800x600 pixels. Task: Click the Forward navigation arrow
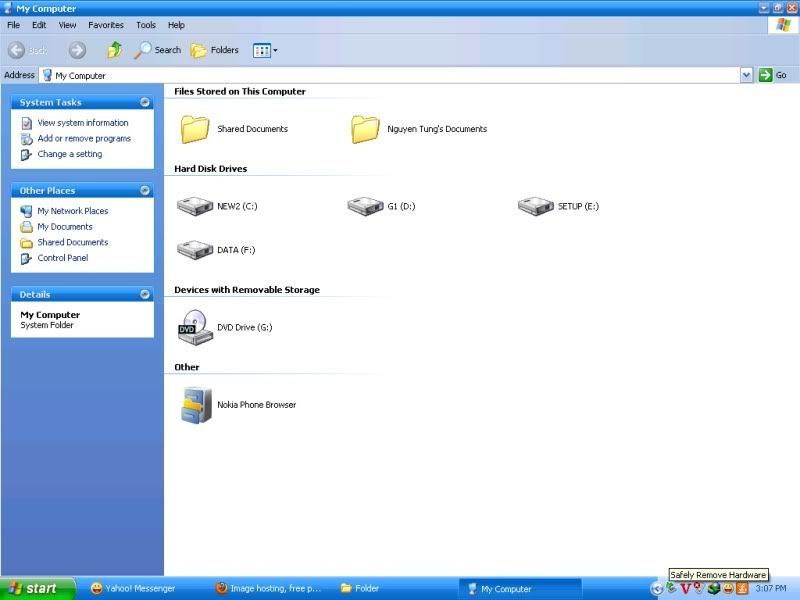(77, 50)
